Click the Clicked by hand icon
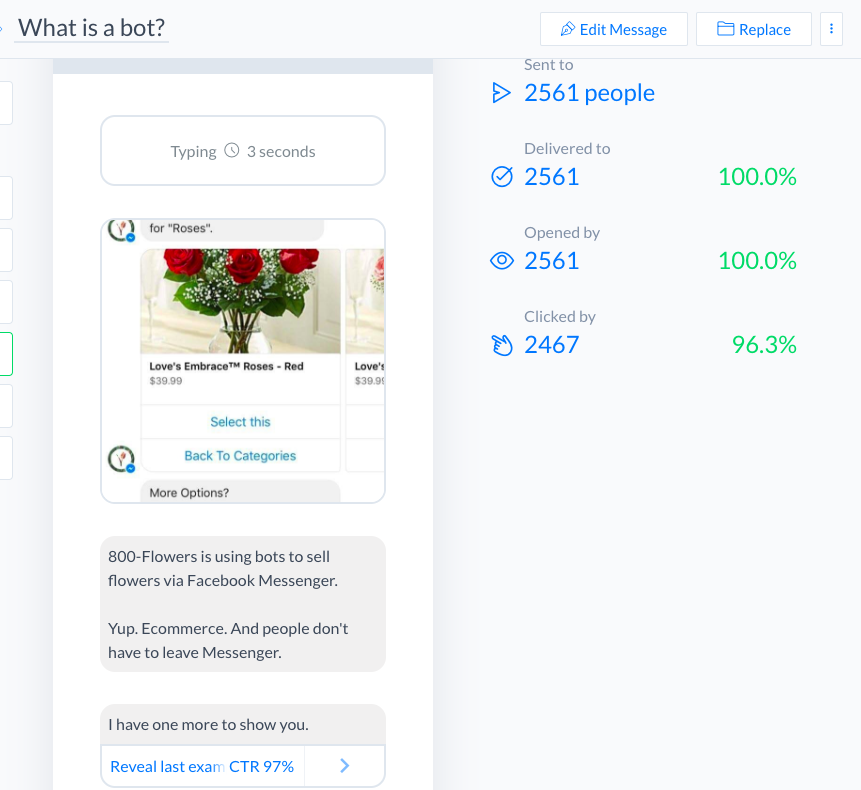 coord(501,345)
